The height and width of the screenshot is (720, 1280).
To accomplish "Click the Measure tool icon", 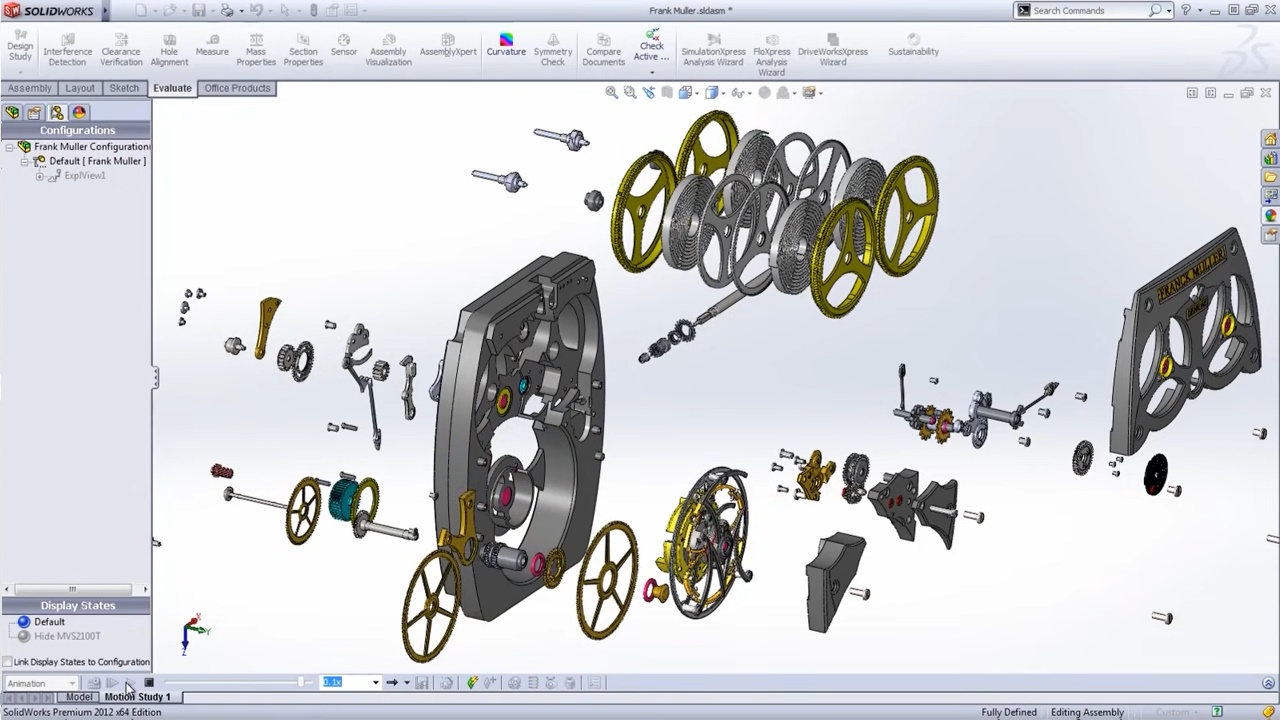I will pos(212,45).
